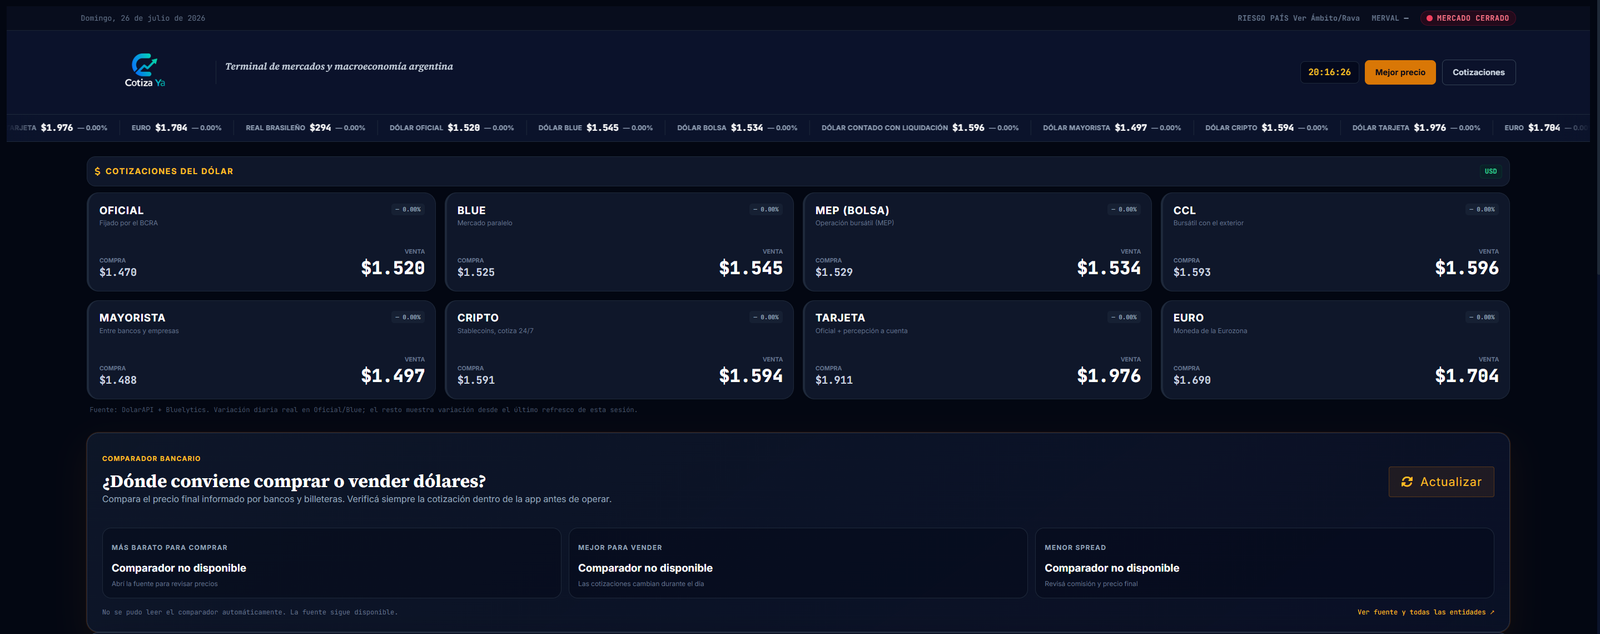1600x634 pixels.
Task: Click the tagline Terminal de mercados y macroeconomía argentina
Action: 339,67
